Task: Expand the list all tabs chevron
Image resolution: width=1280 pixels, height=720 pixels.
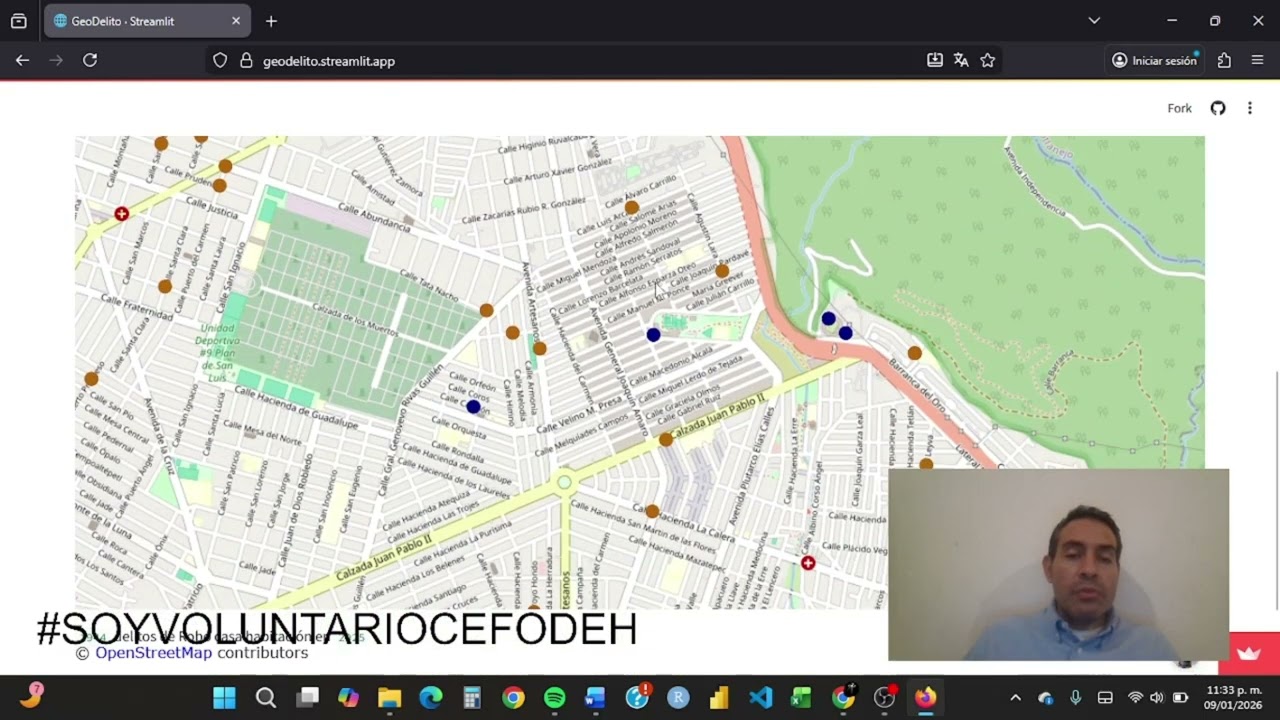Action: click(x=1094, y=21)
